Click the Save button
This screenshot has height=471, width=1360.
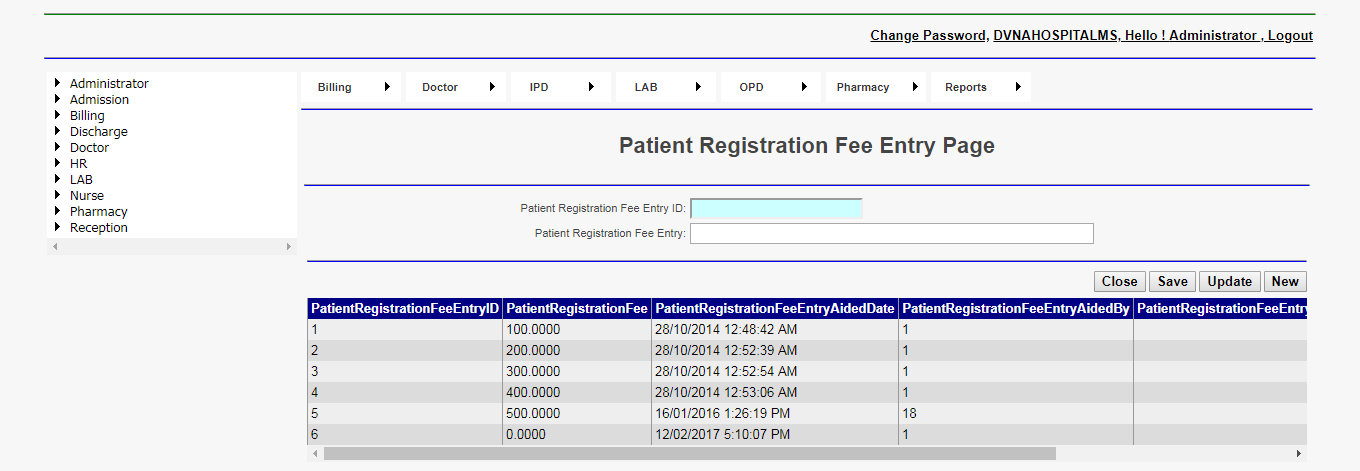pos(1172,282)
